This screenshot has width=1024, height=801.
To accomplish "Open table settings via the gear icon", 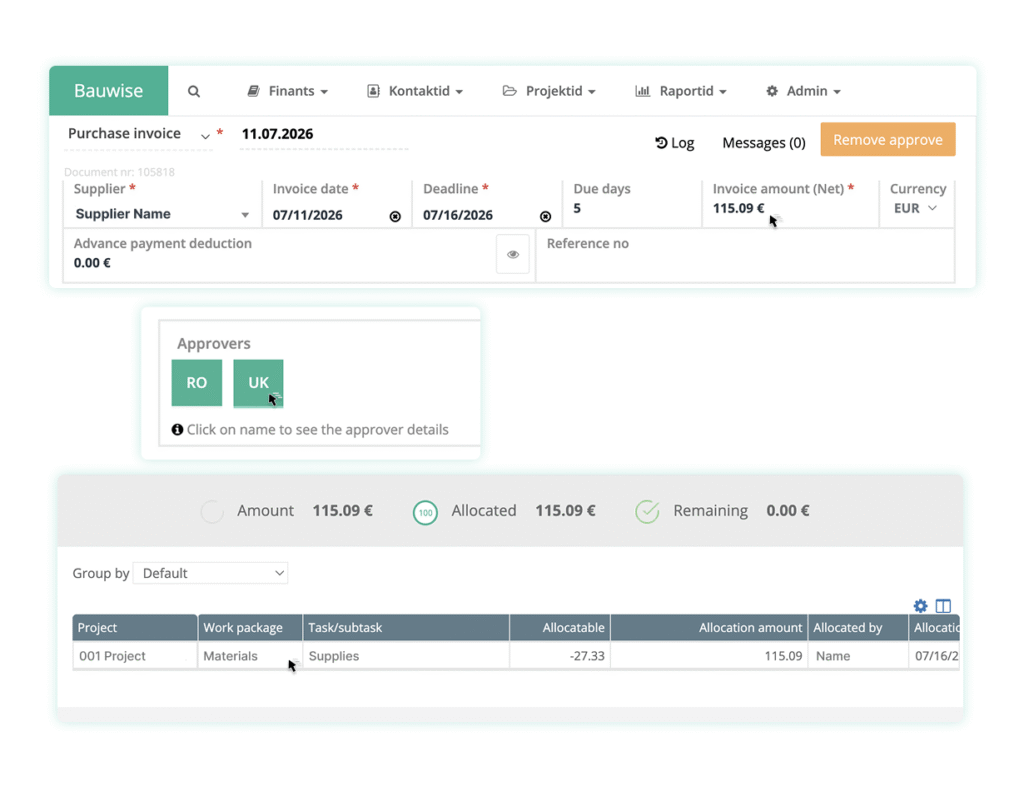I will 920,605.
